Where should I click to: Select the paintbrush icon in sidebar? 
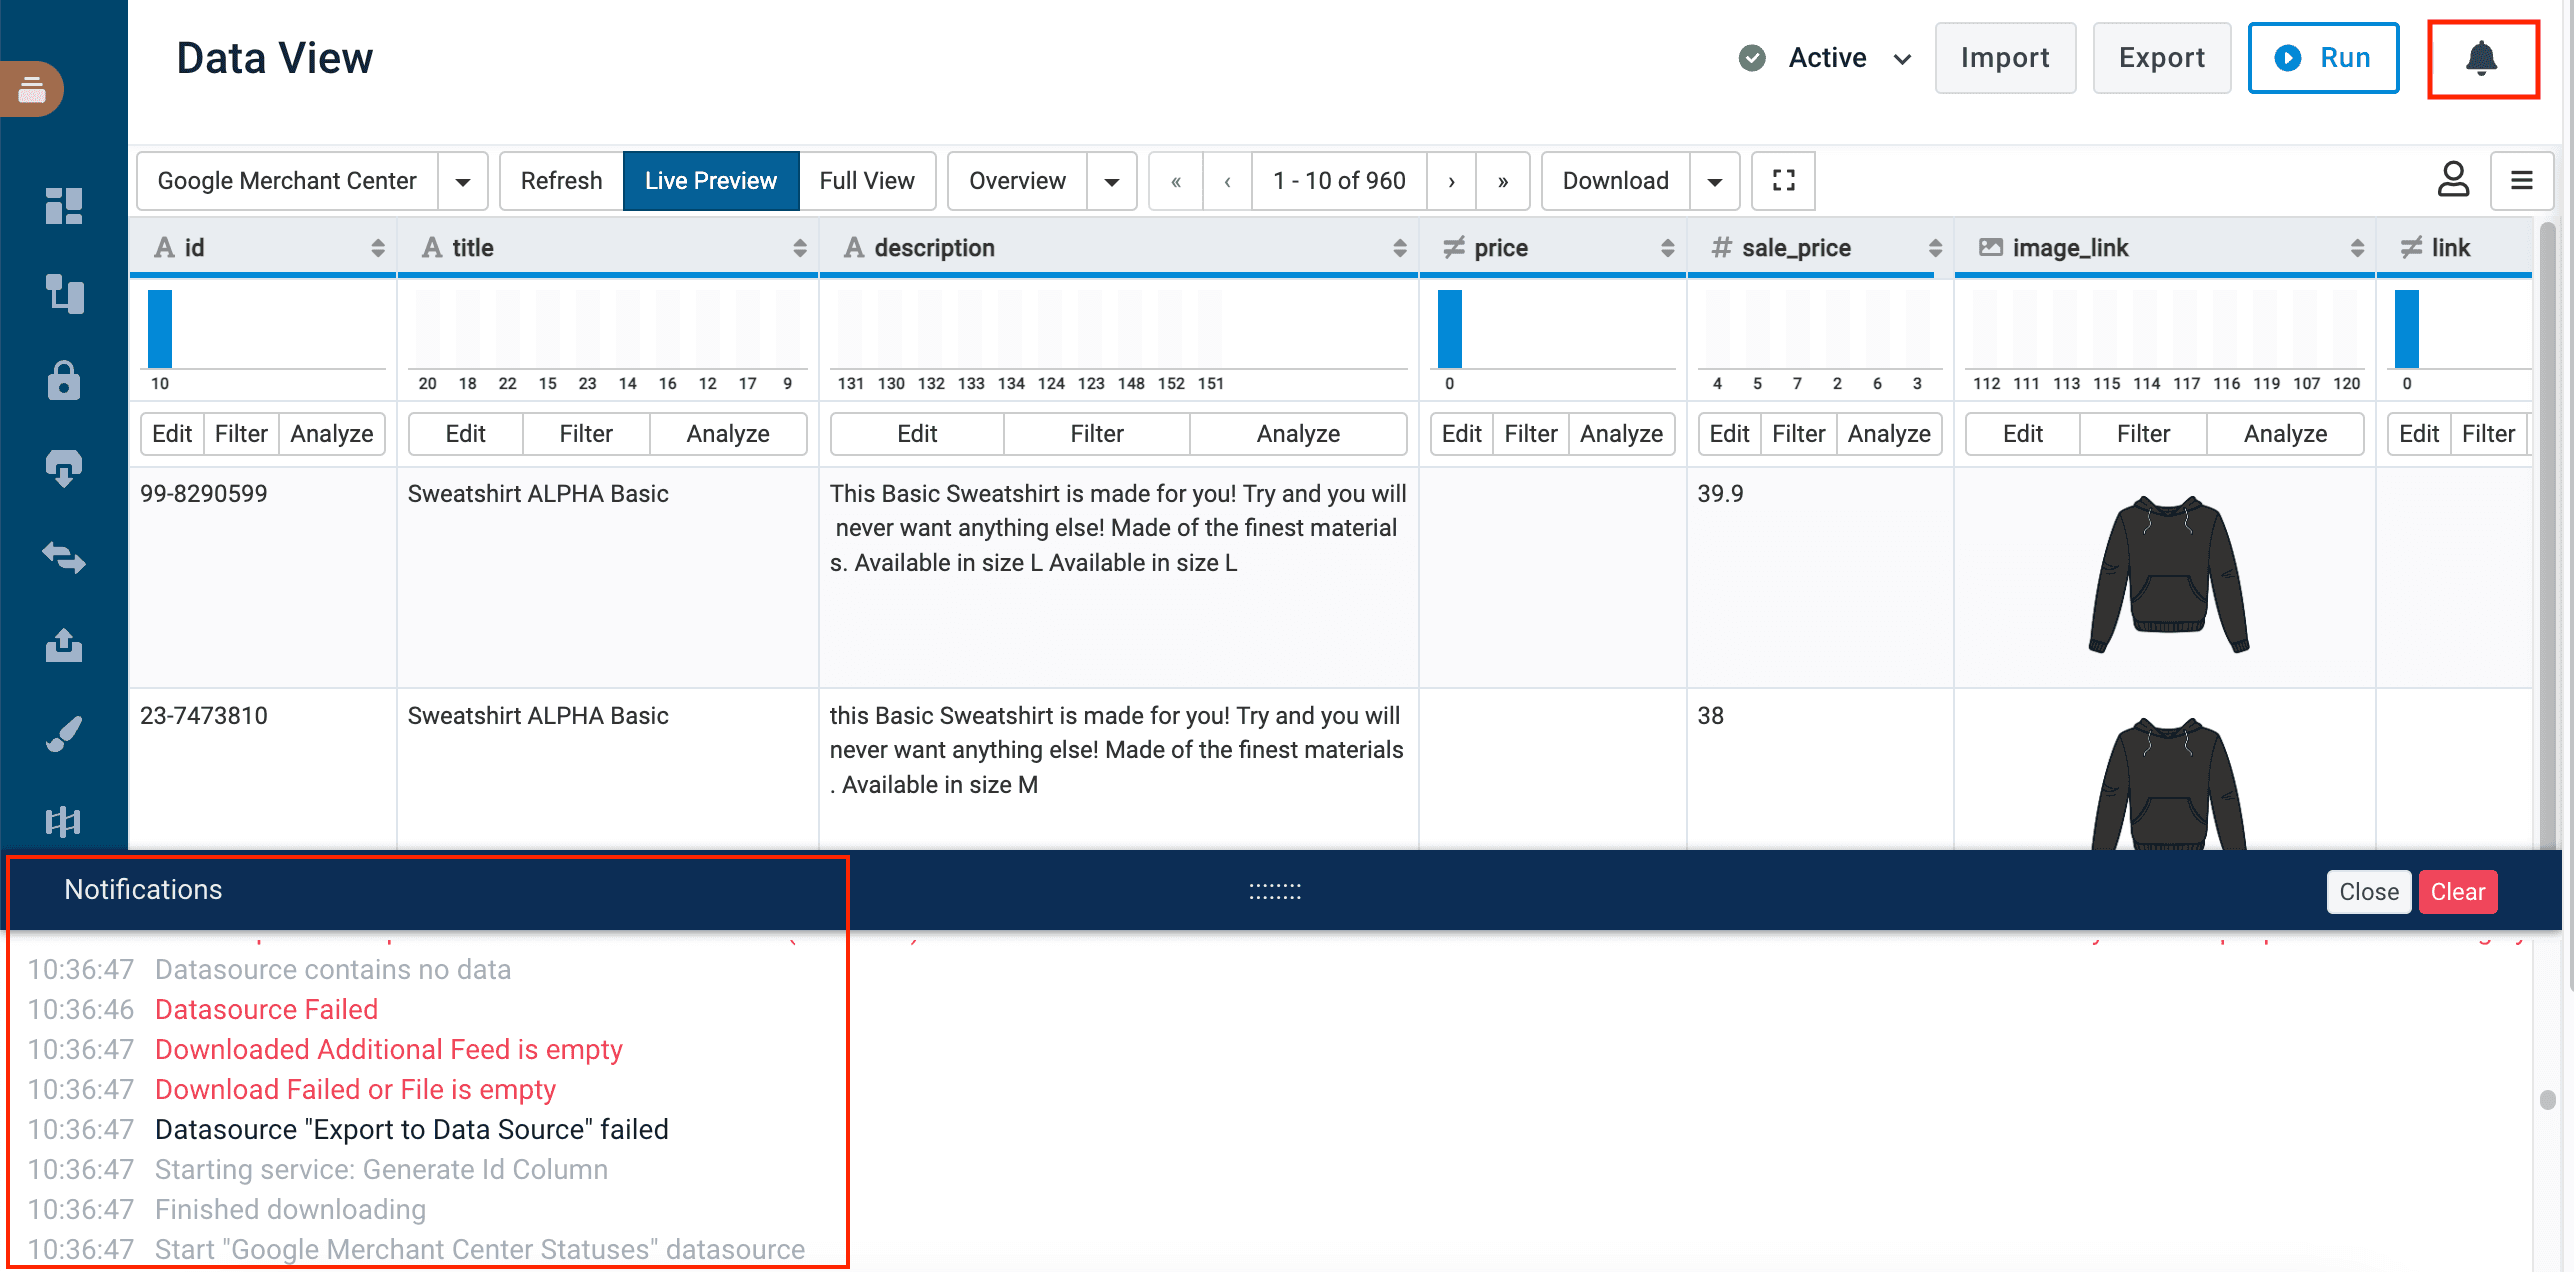63,735
